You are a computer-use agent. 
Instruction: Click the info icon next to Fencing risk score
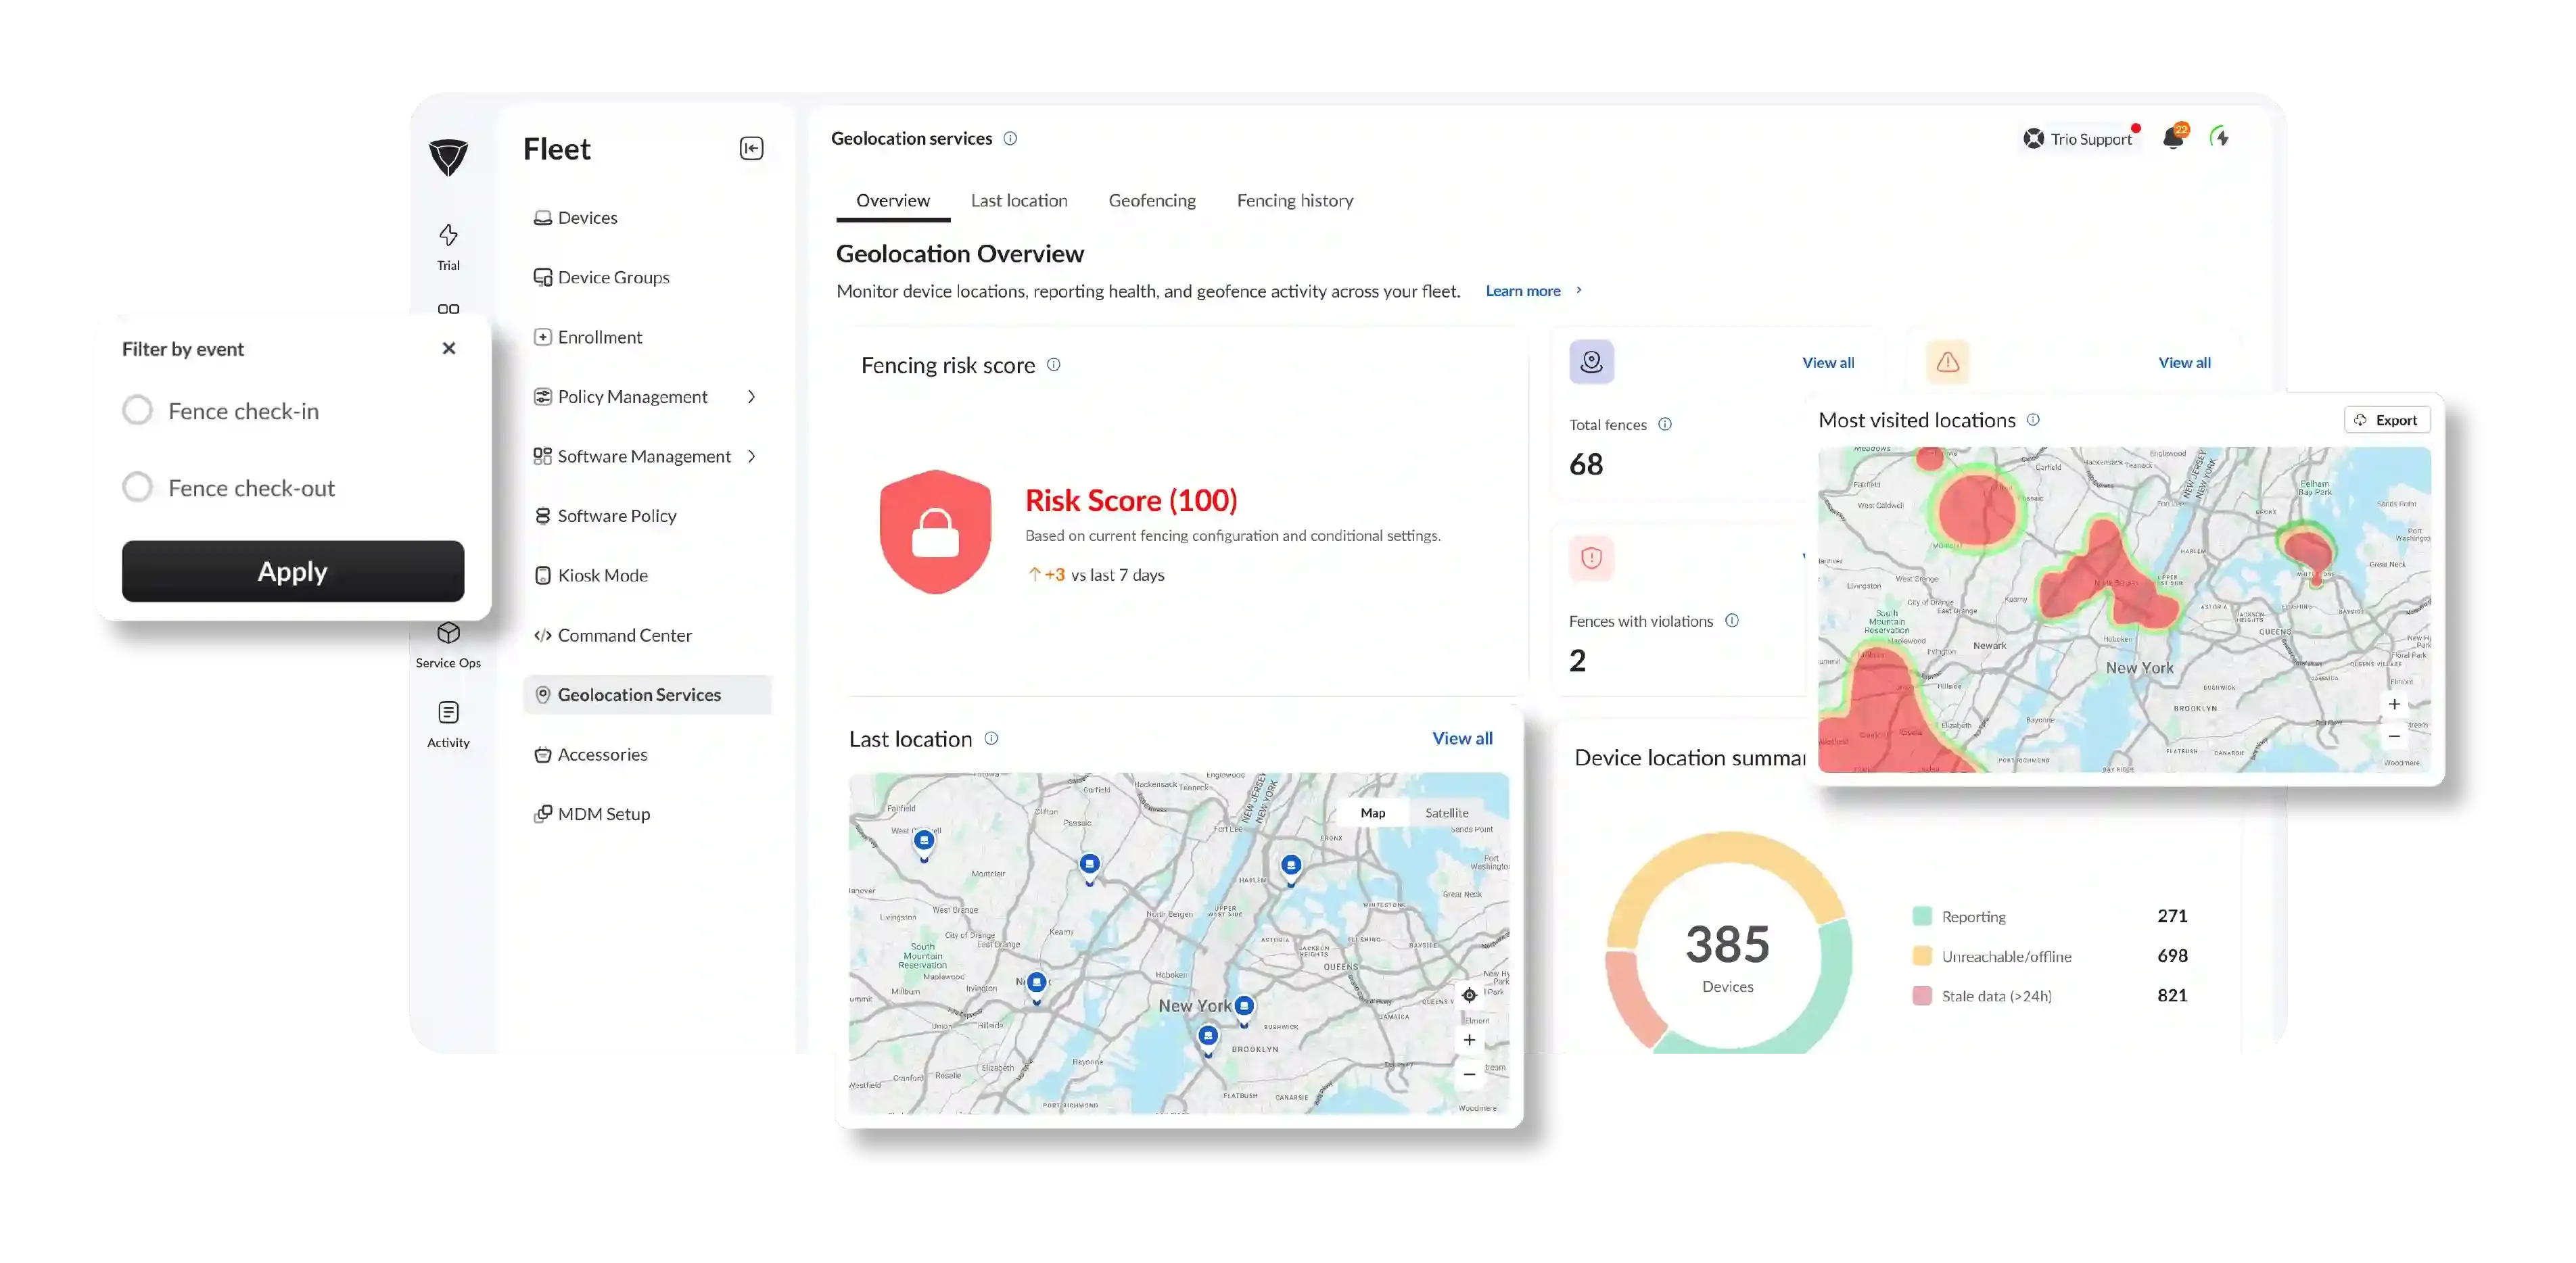pyautogui.click(x=1053, y=365)
